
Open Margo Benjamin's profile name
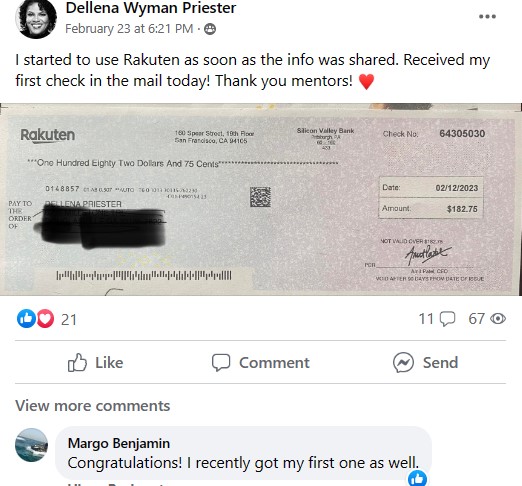119,443
